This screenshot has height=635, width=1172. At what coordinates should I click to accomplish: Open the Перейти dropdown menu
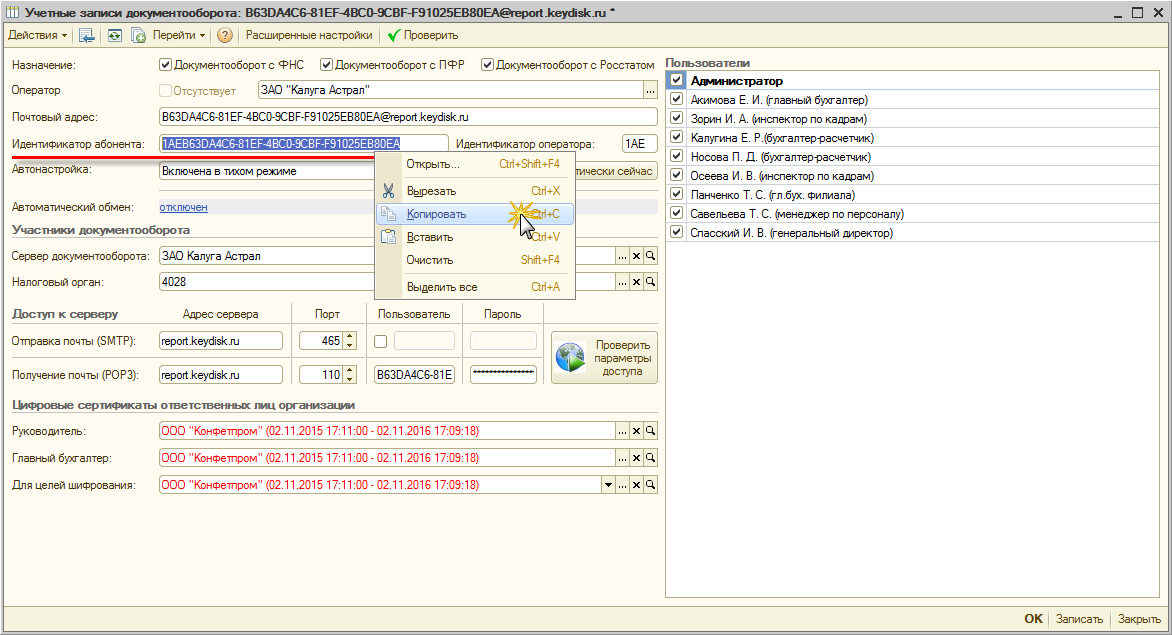coord(179,35)
